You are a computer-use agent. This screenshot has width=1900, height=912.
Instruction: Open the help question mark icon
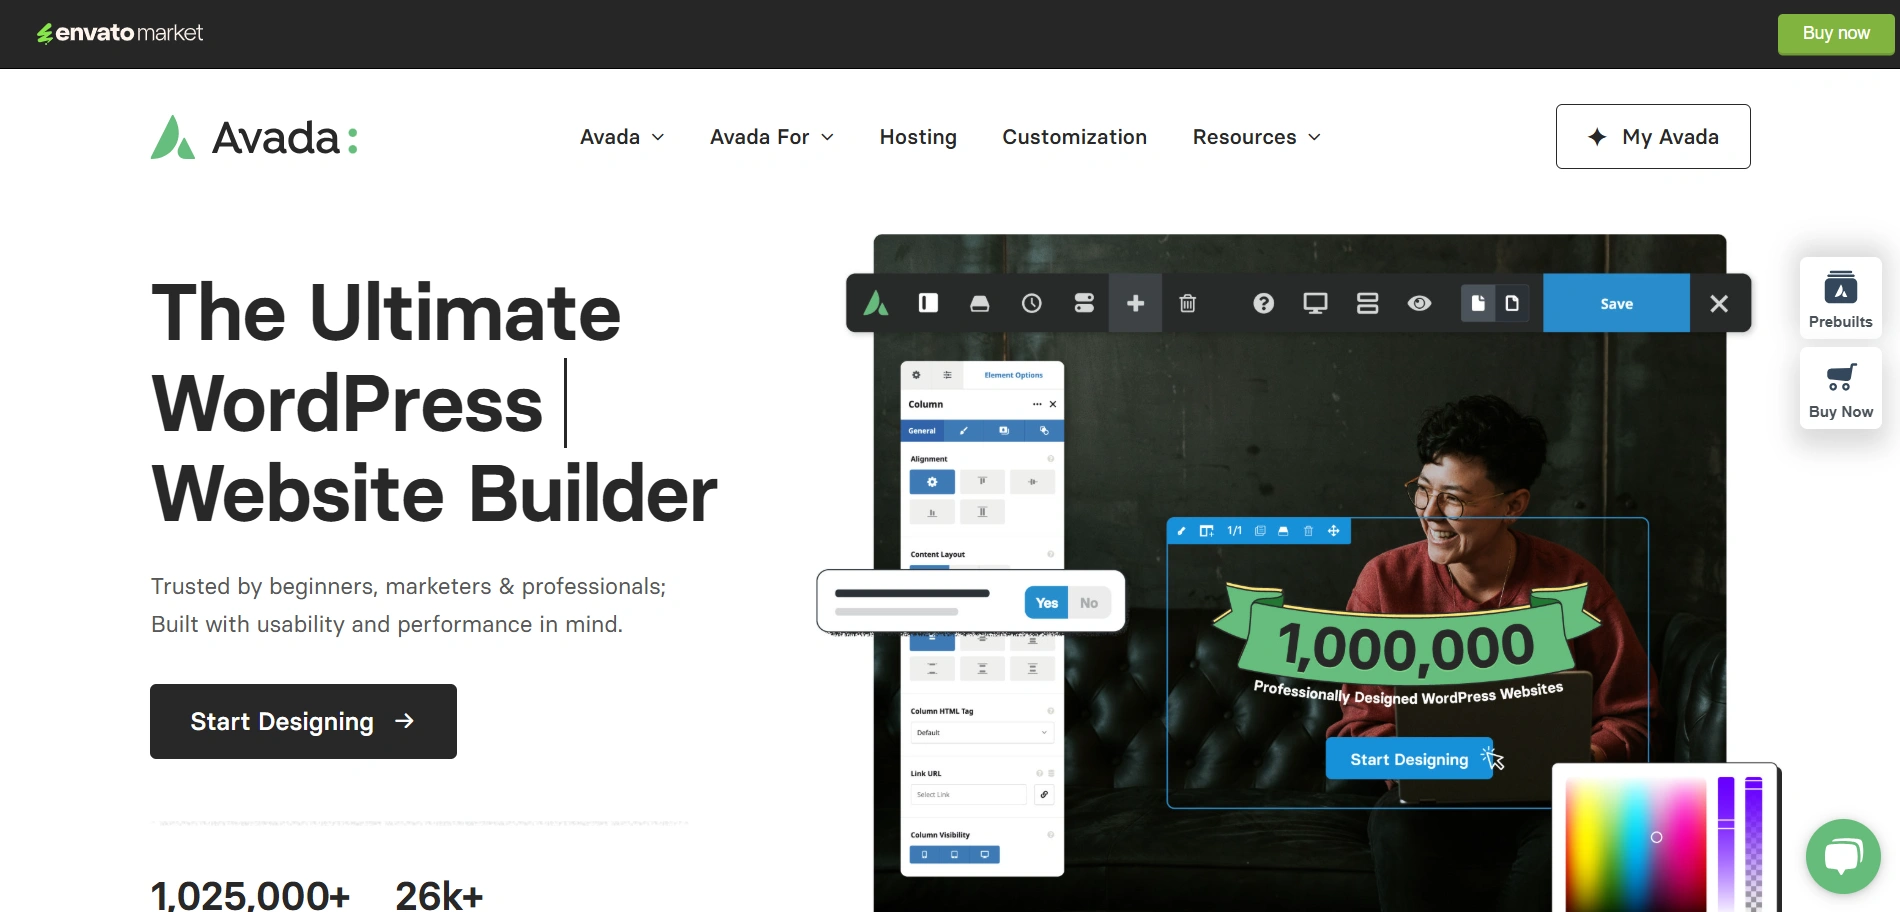pyautogui.click(x=1264, y=303)
